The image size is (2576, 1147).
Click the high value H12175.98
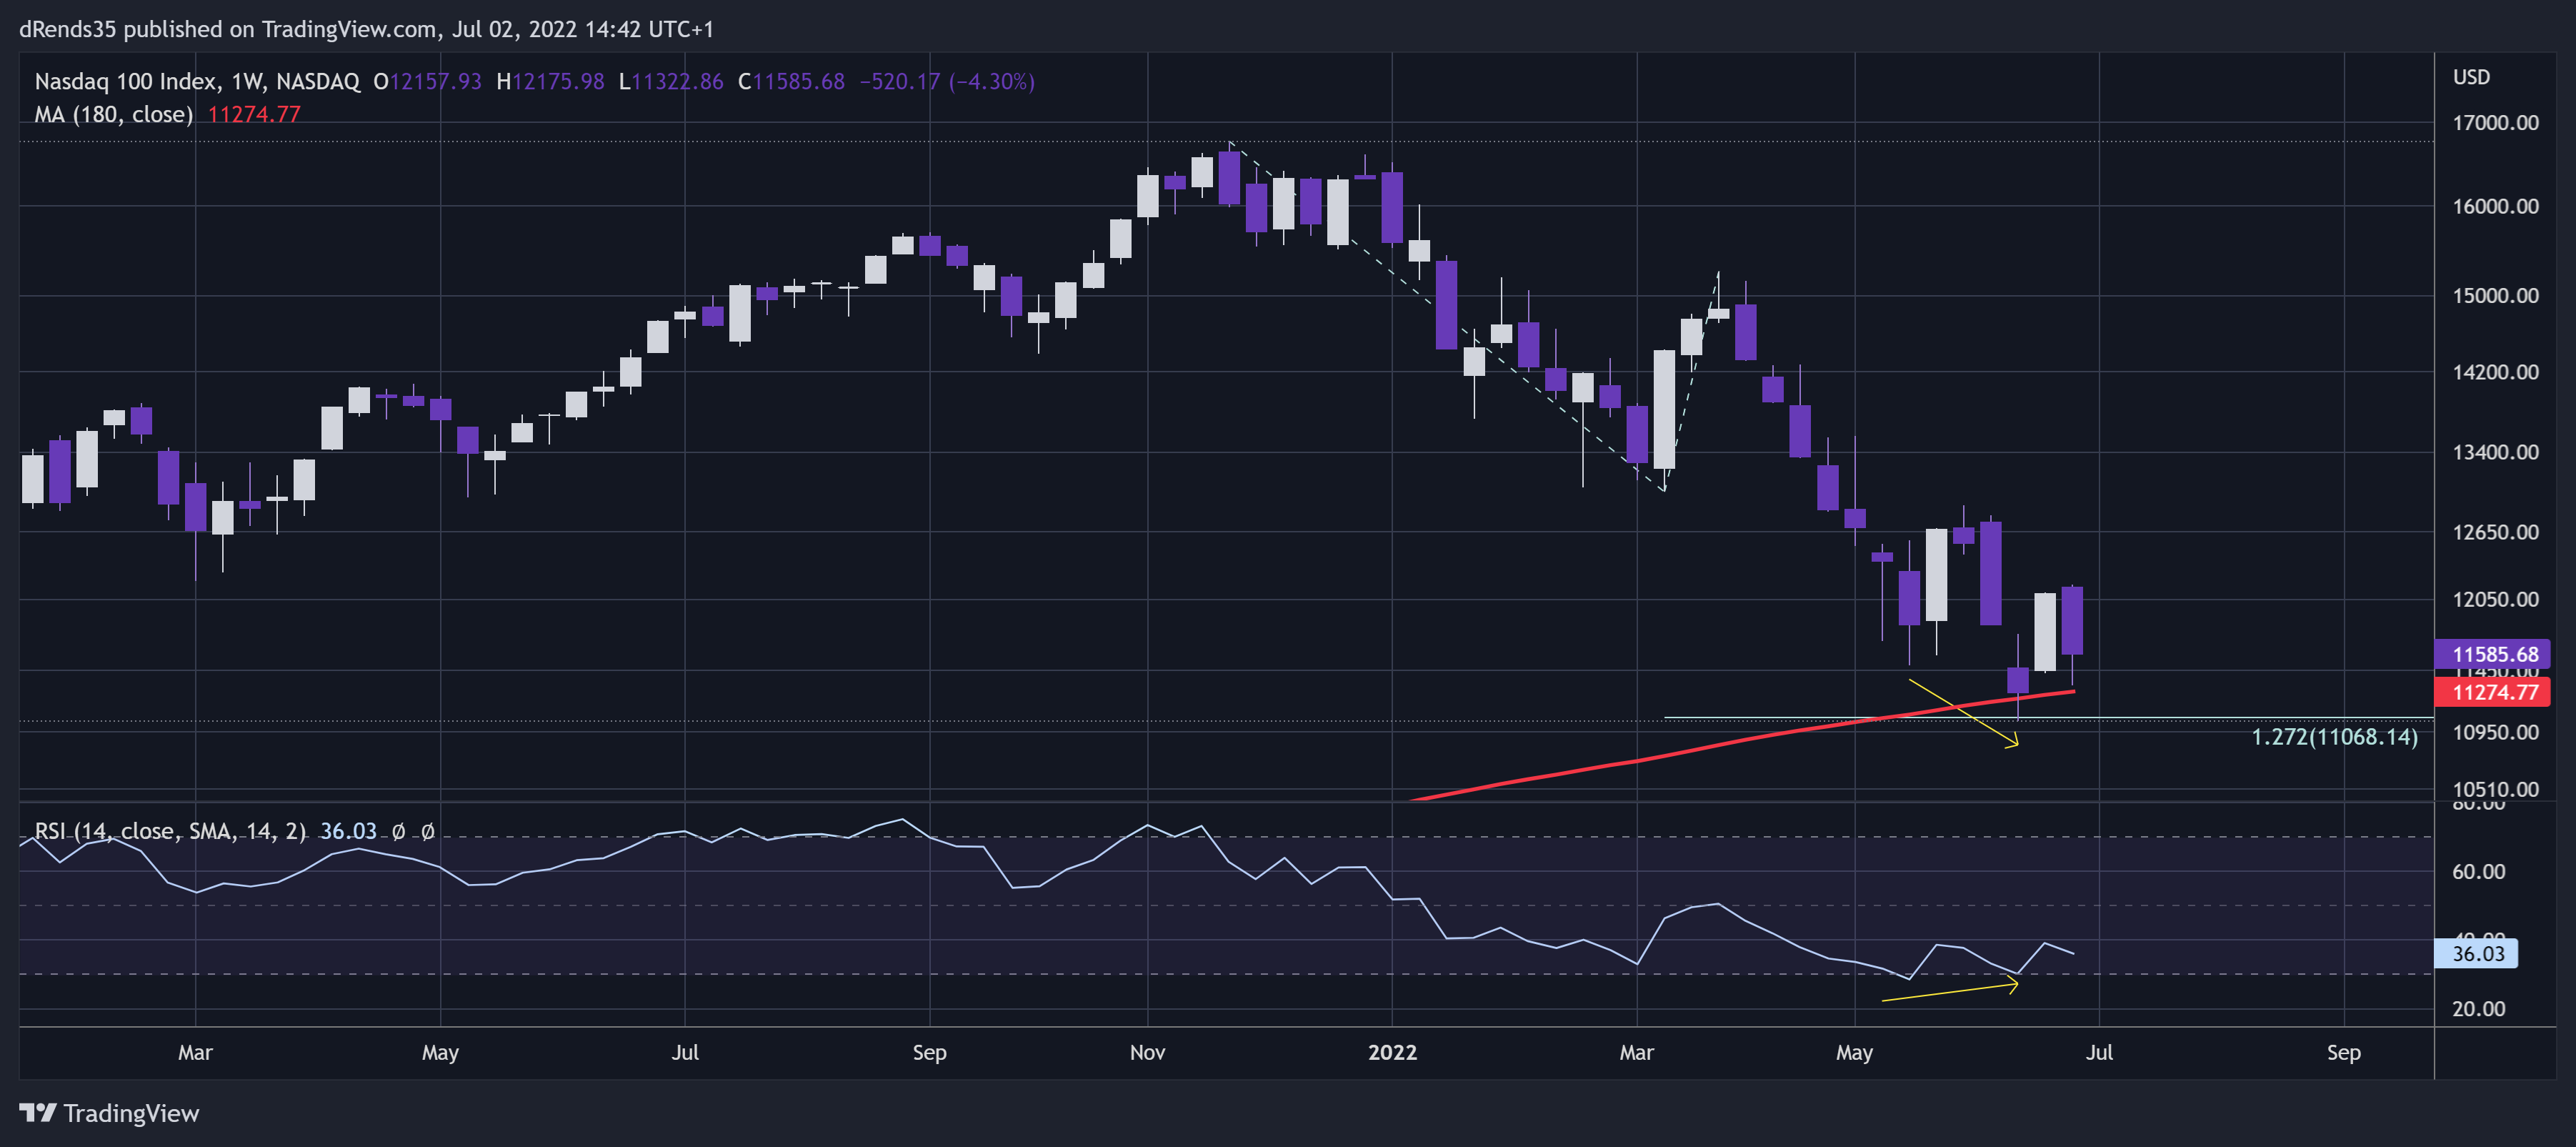point(550,81)
